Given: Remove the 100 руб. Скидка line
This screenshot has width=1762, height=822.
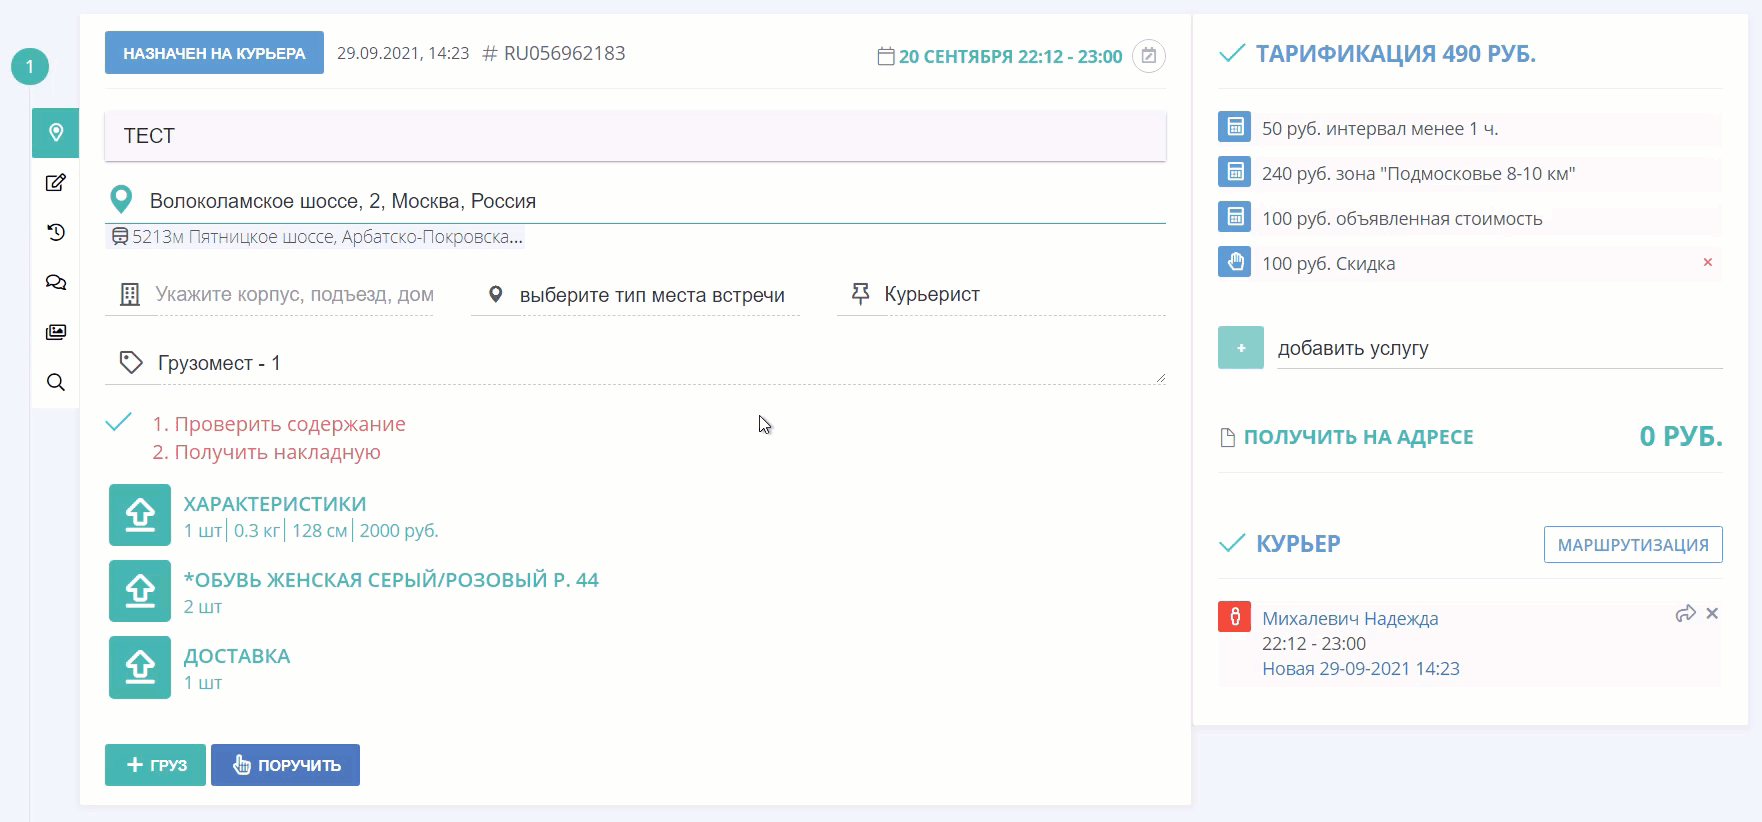Looking at the screenshot, I should [1708, 262].
